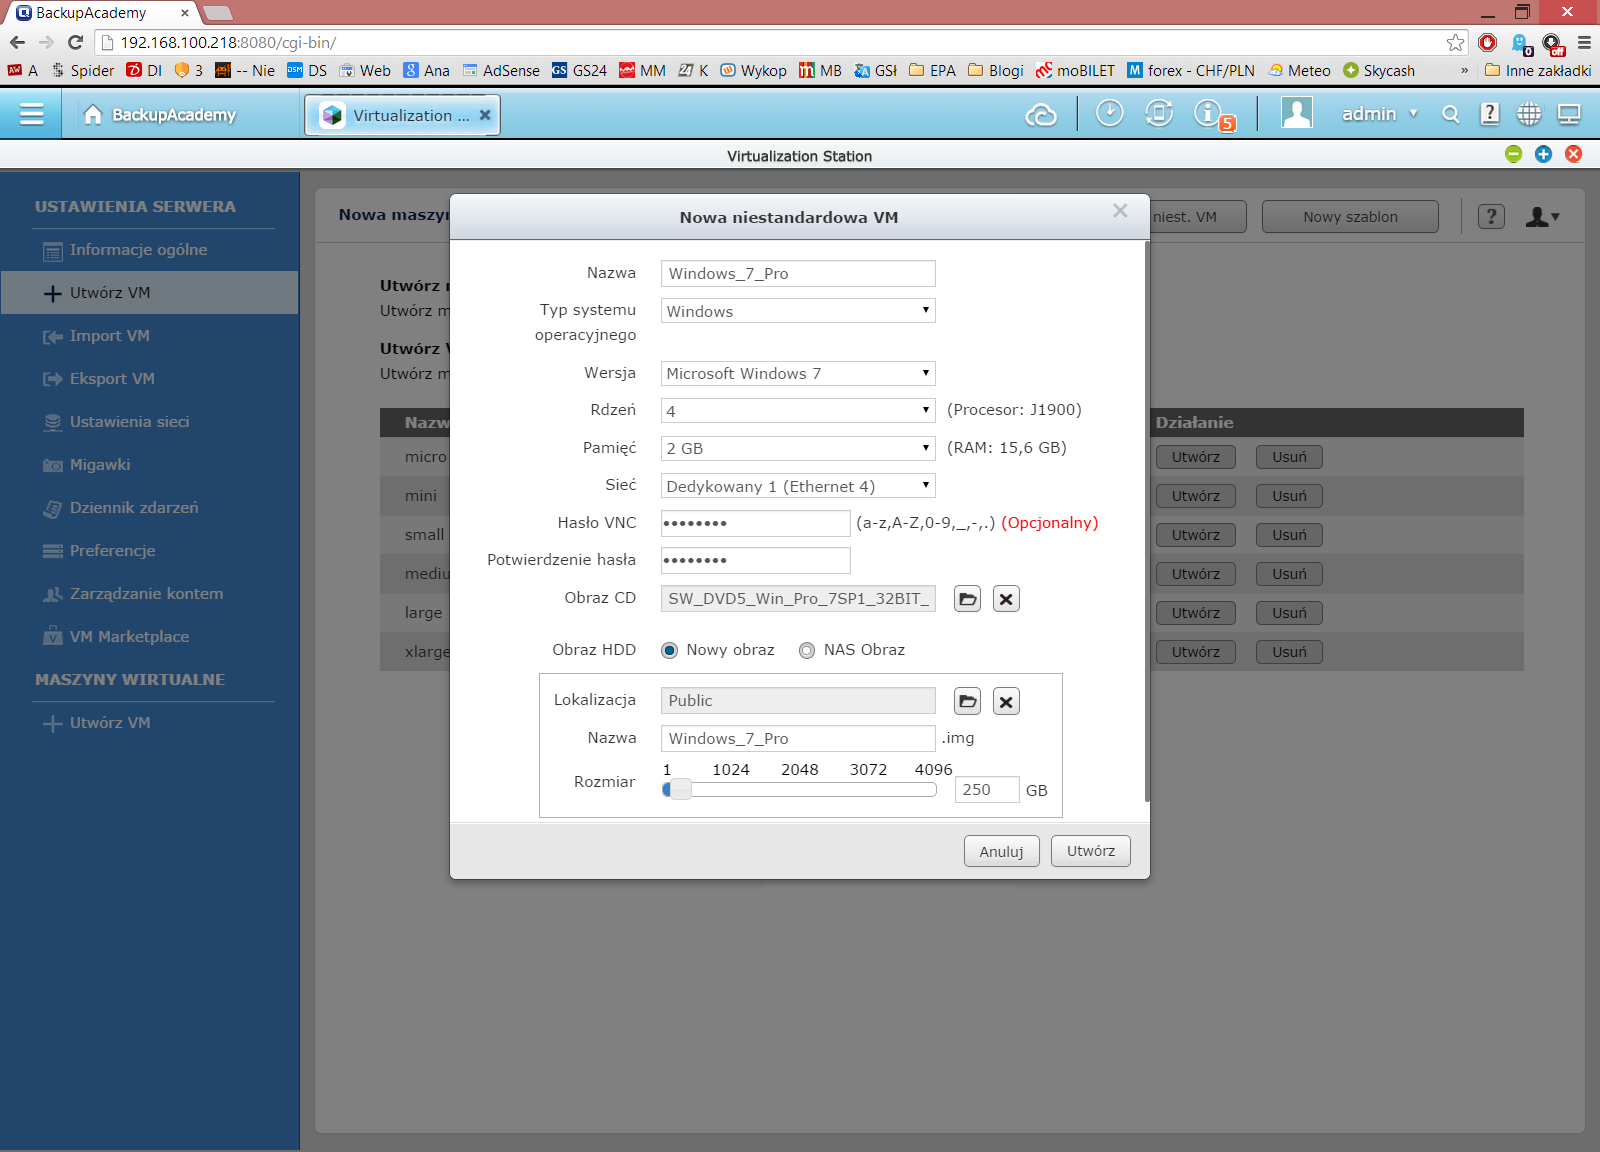Show more bookmarks chevron
This screenshot has height=1152, width=1600.
click(x=1464, y=70)
